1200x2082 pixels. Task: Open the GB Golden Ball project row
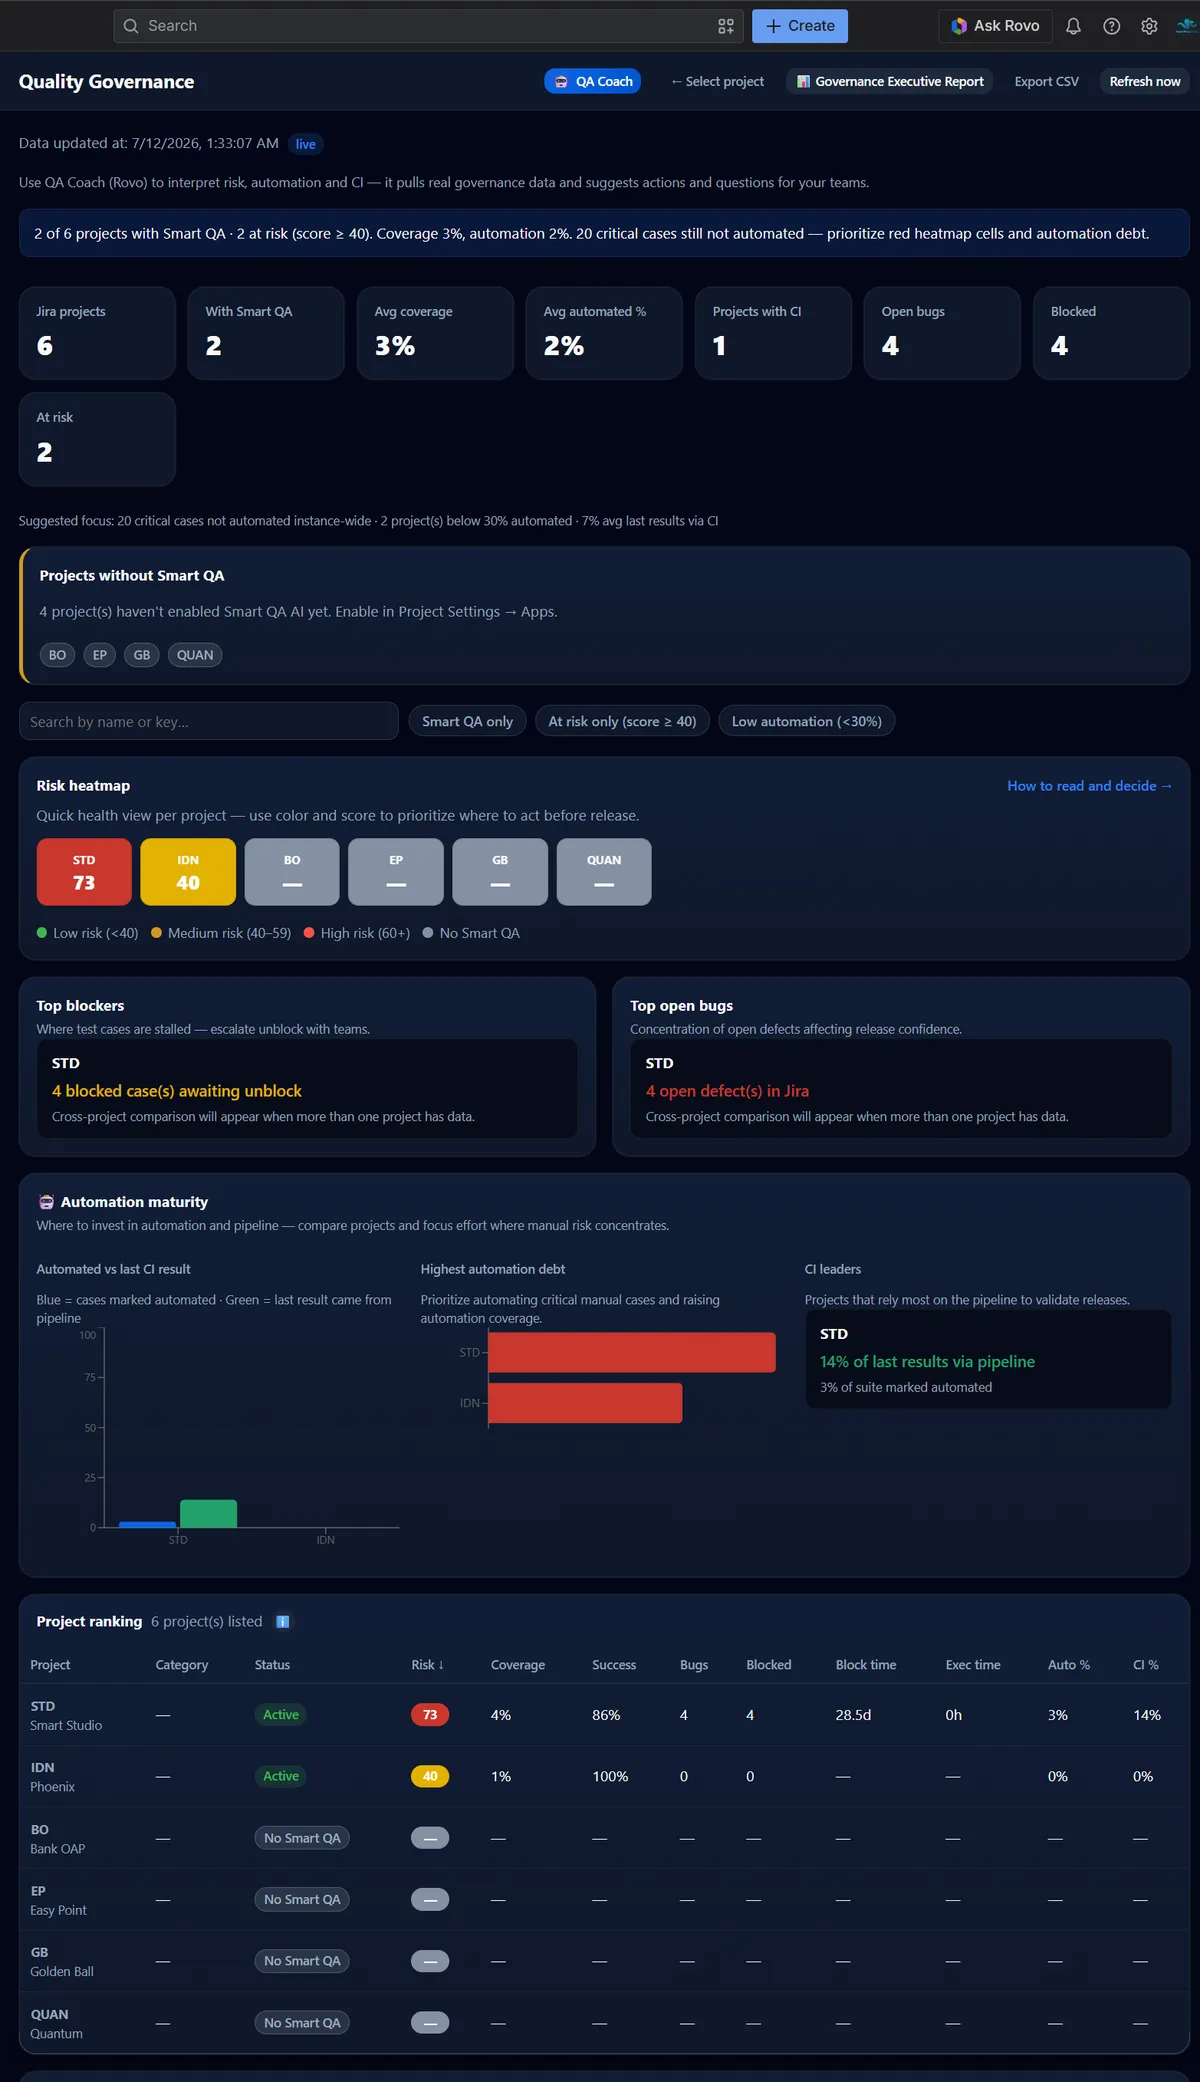click(604, 1961)
